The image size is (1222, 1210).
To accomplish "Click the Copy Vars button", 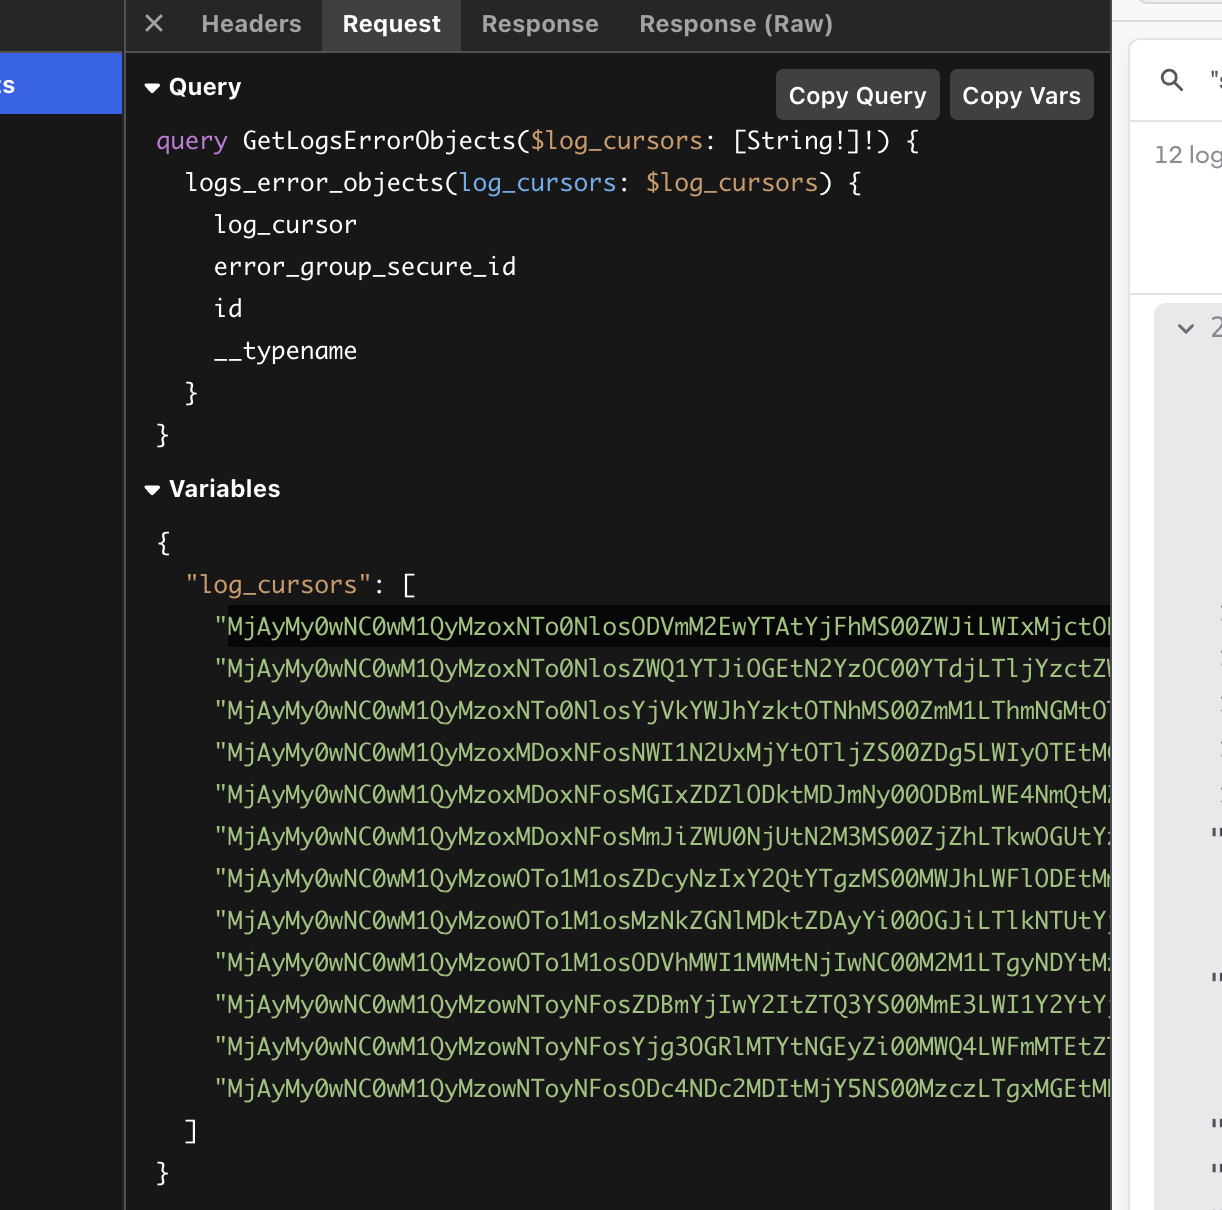I will [1021, 95].
